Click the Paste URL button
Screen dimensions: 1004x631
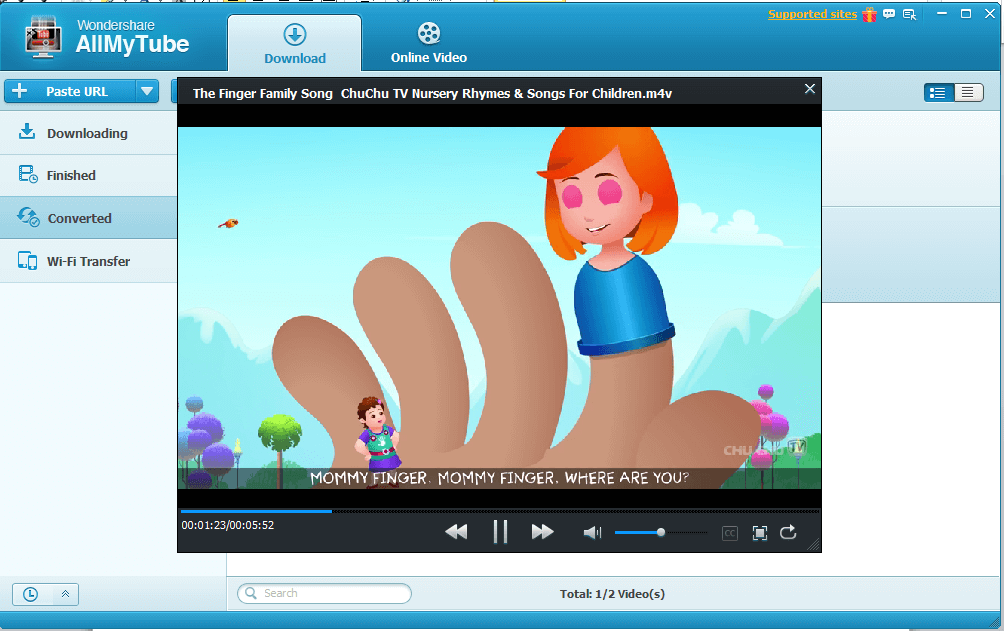coord(70,92)
